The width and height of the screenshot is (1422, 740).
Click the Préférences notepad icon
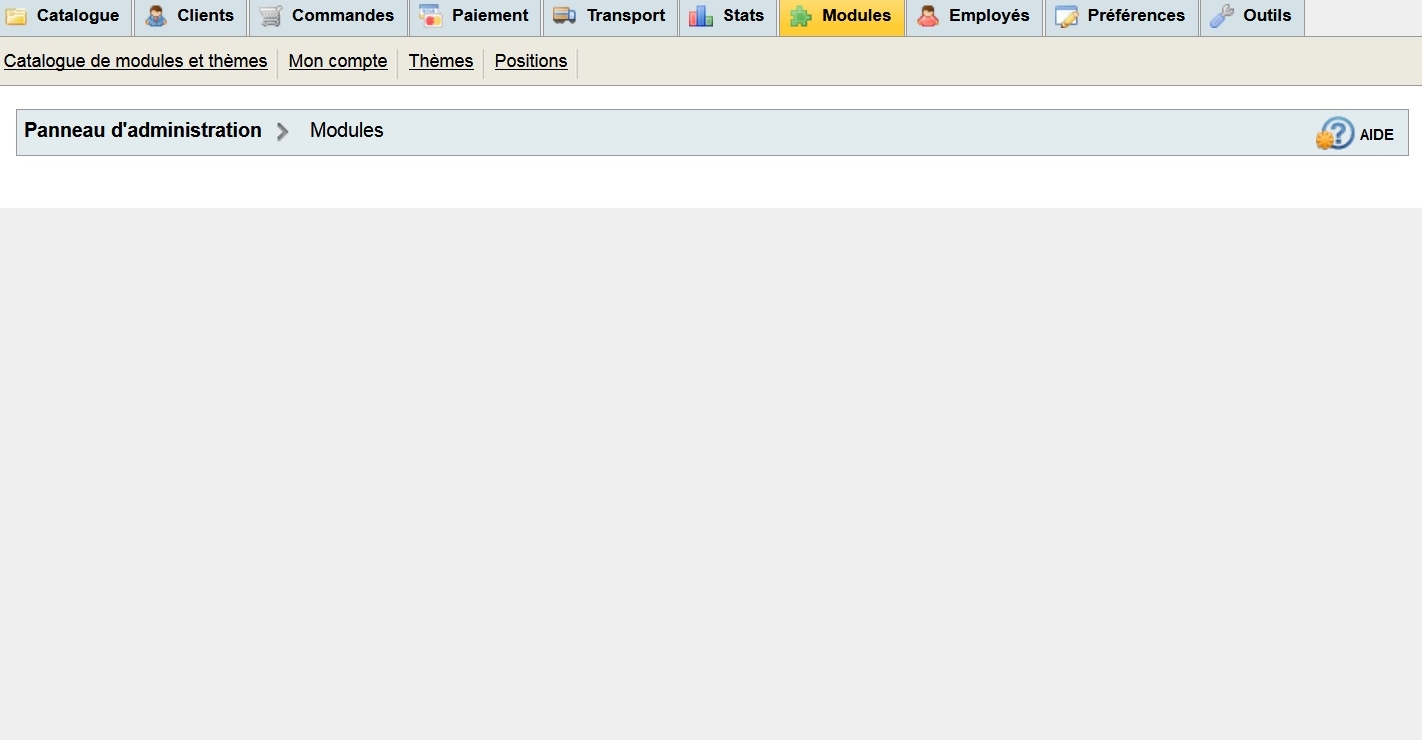1067,16
